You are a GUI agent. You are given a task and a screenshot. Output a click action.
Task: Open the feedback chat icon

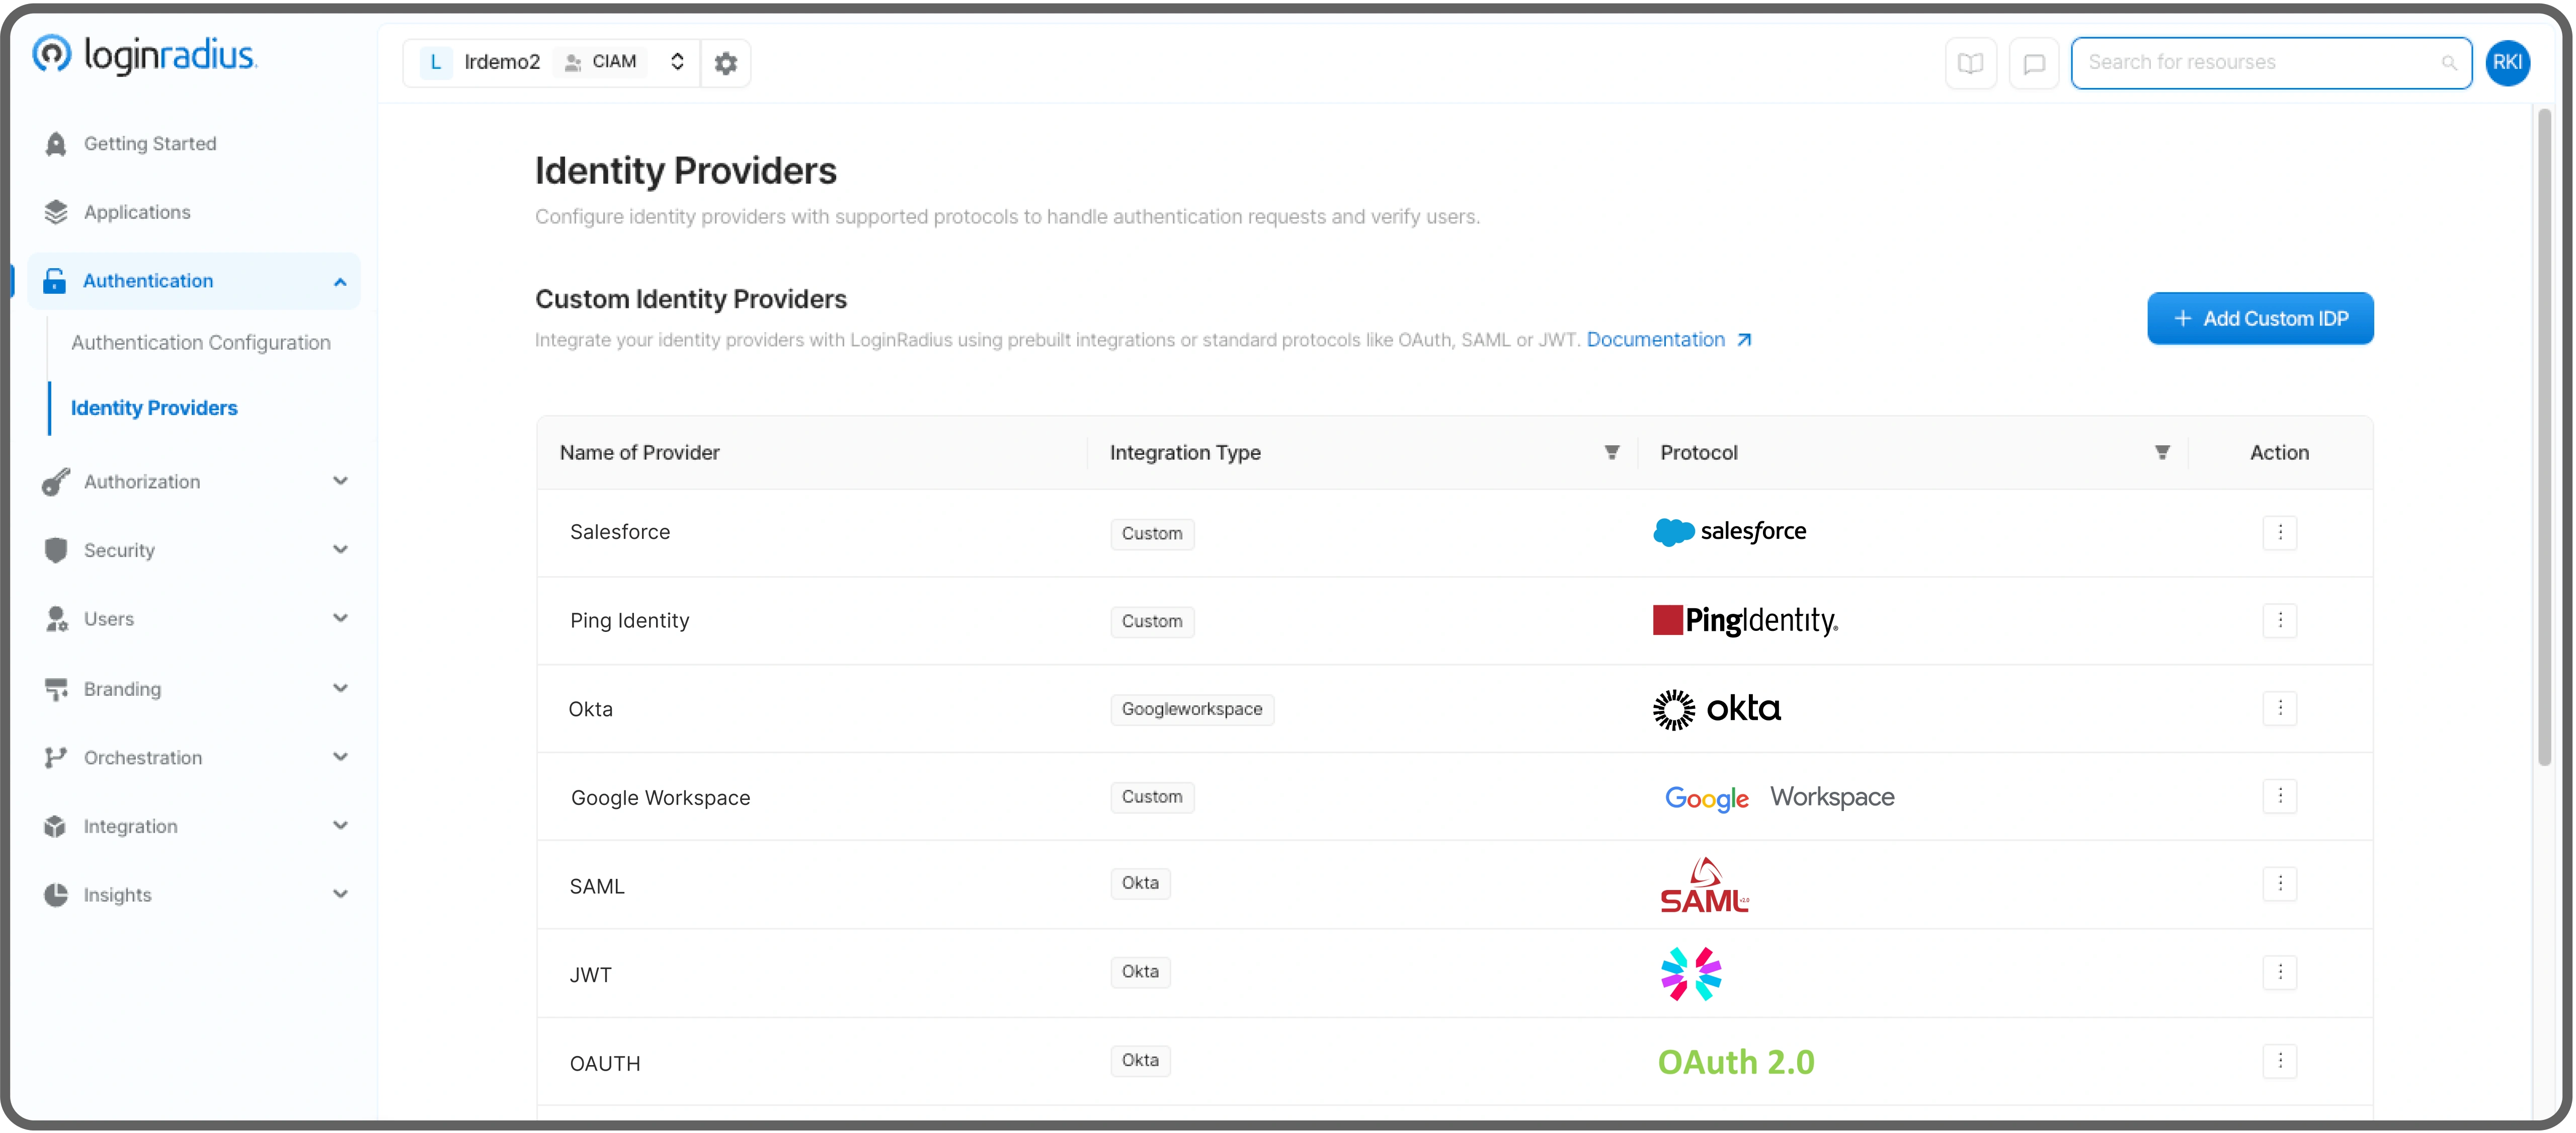click(x=2034, y=62)
